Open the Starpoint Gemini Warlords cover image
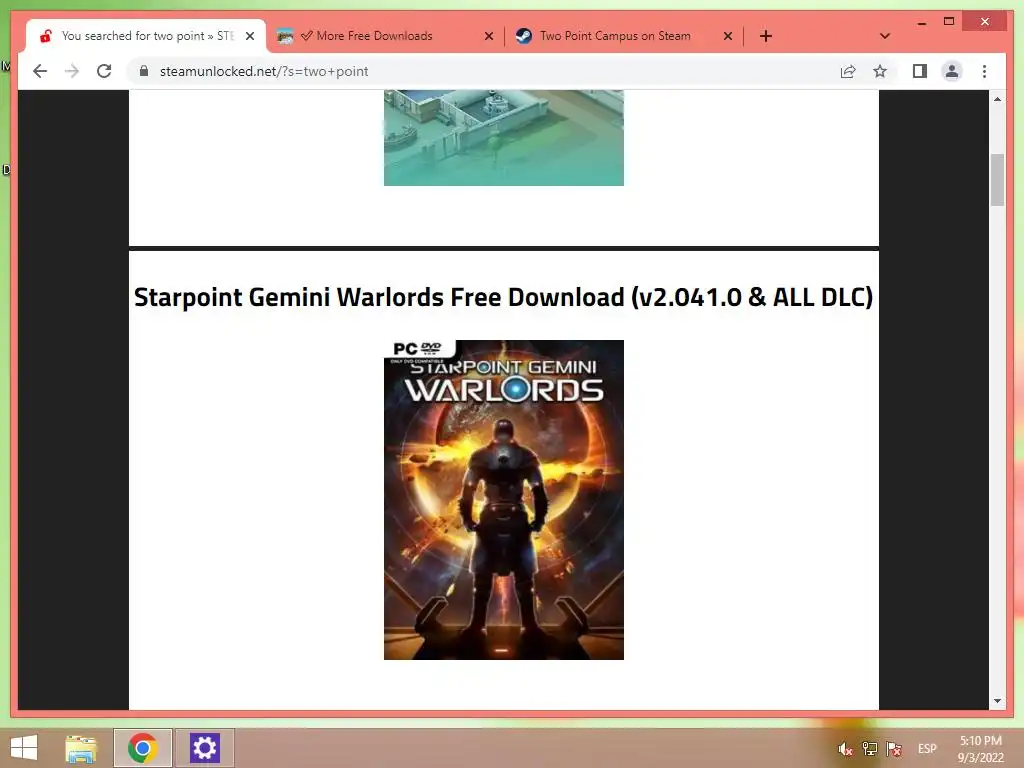This screenshot has width=1024, height=768. coord(504,500)
